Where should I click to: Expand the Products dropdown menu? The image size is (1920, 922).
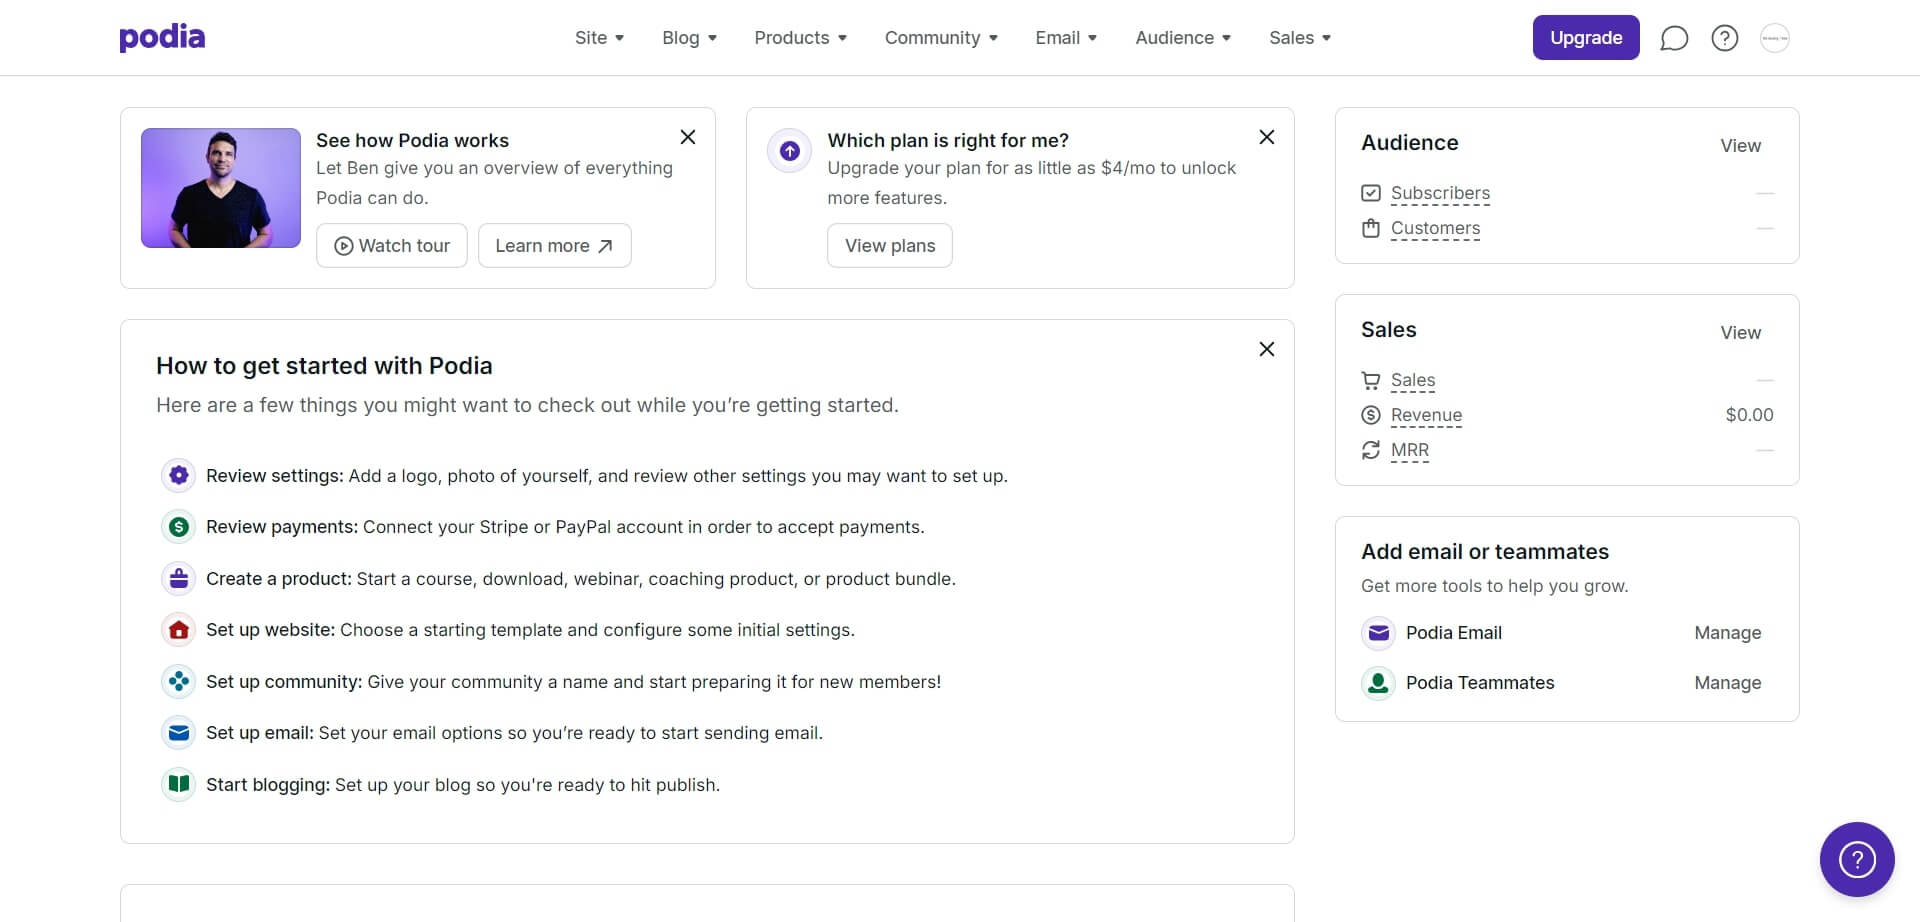click(800, 38)
